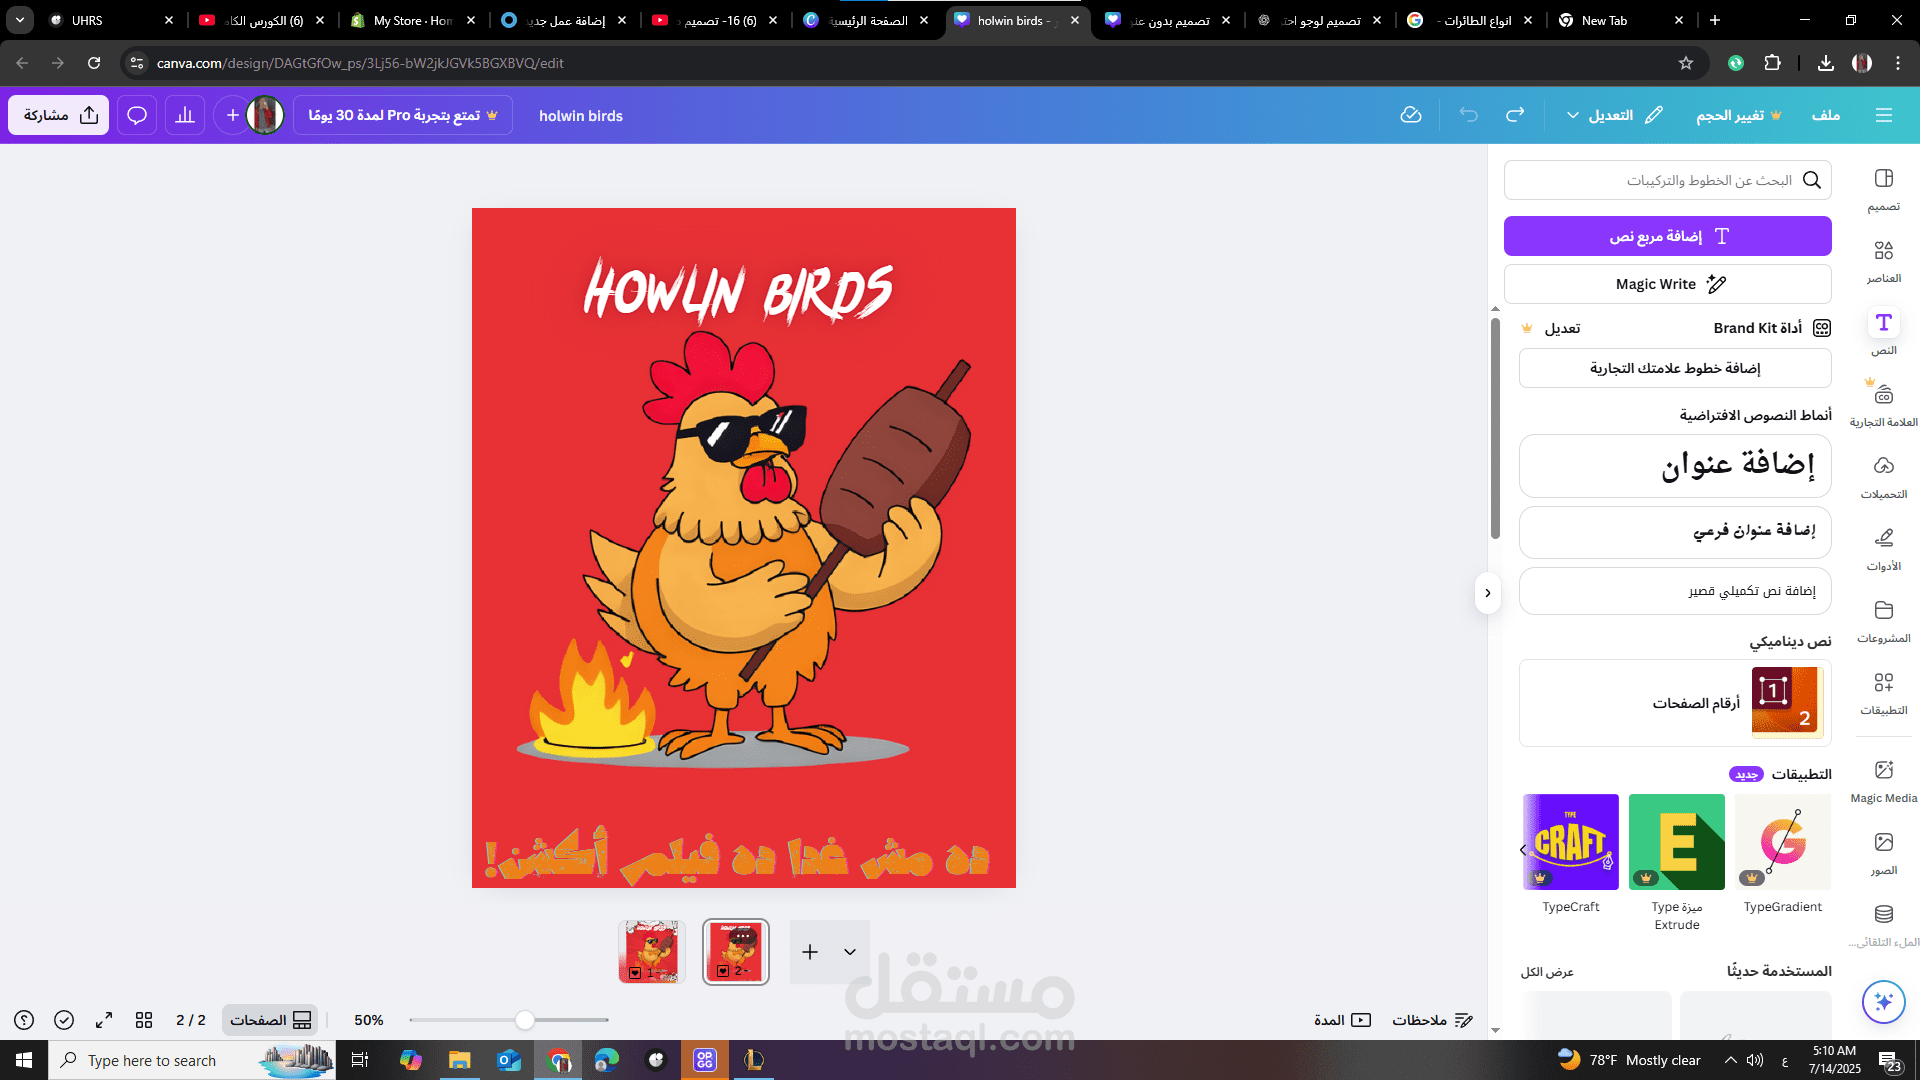Add a new page with the plus button

[810, 952]
